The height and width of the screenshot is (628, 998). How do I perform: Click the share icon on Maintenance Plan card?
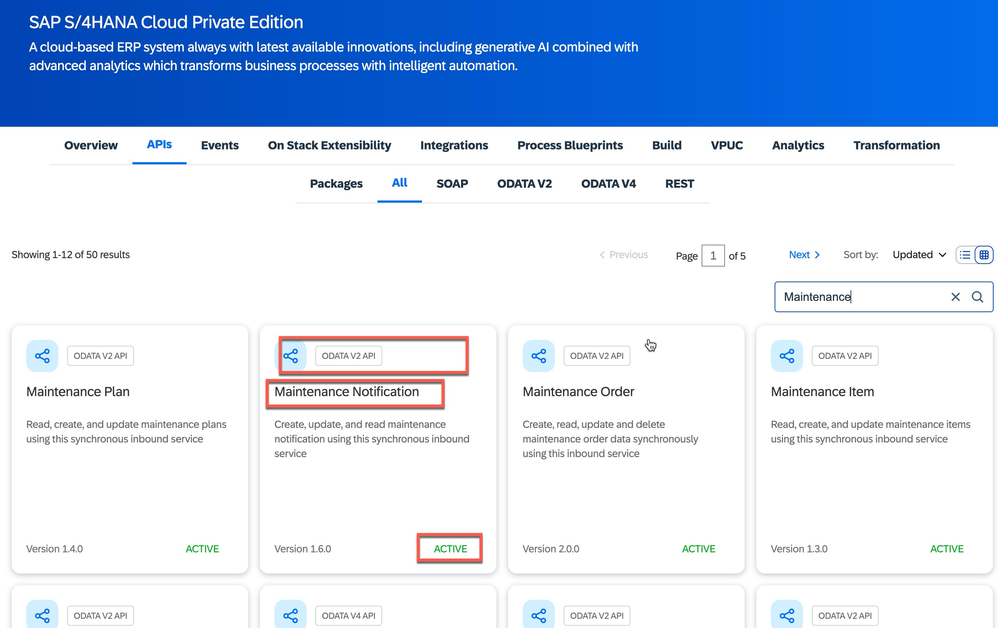(x=42, y=355)
